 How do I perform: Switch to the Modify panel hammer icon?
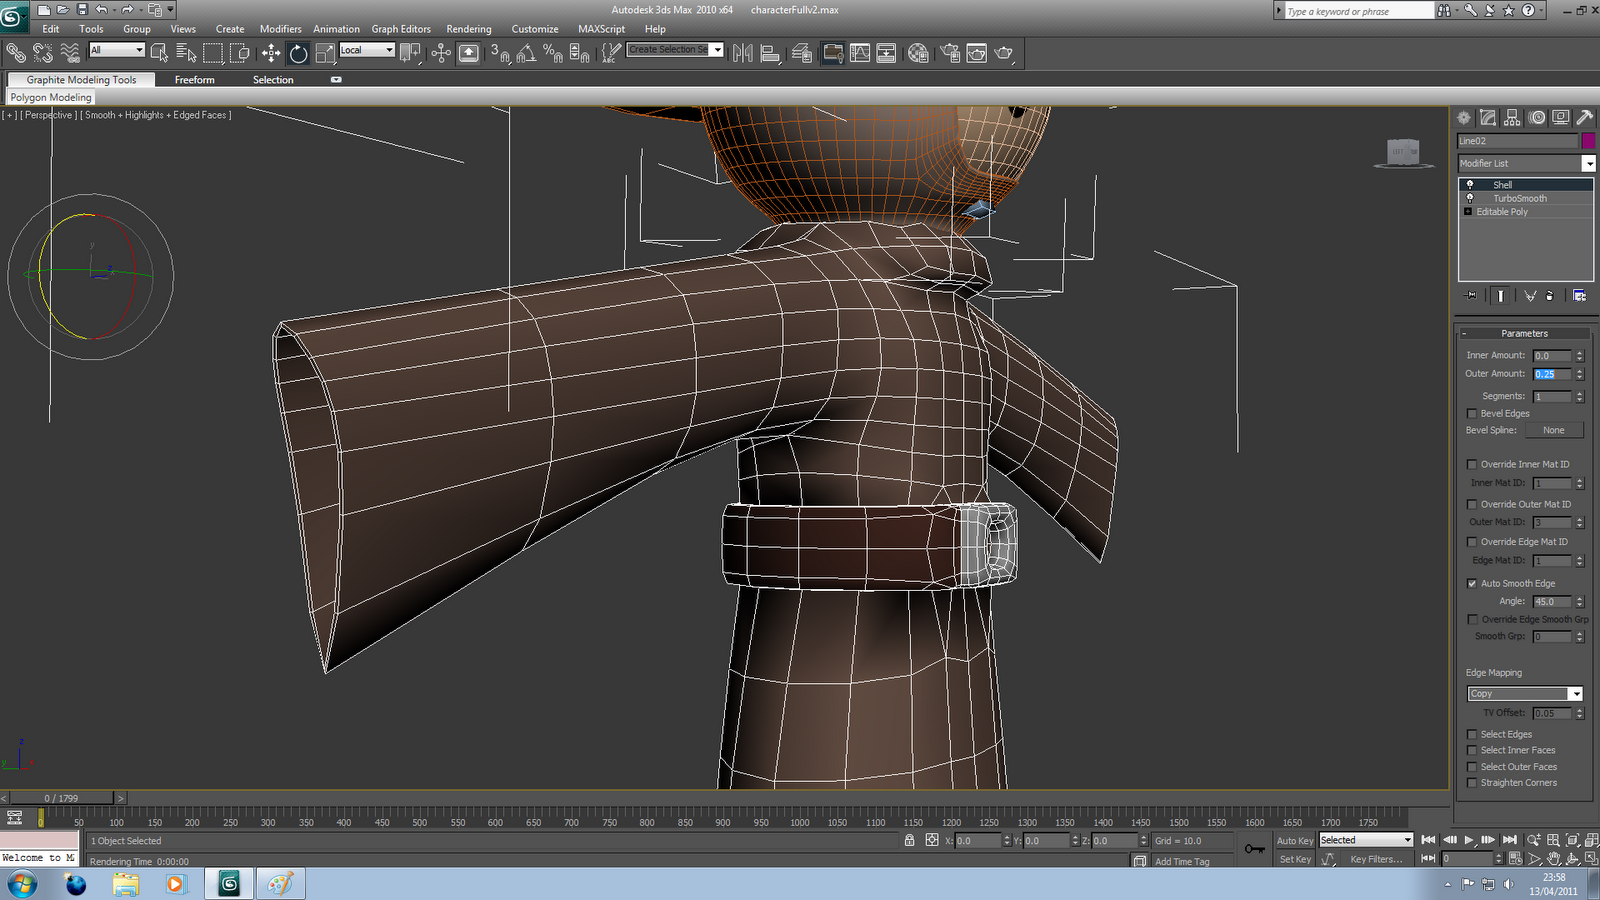click(x=1586, y=117)
